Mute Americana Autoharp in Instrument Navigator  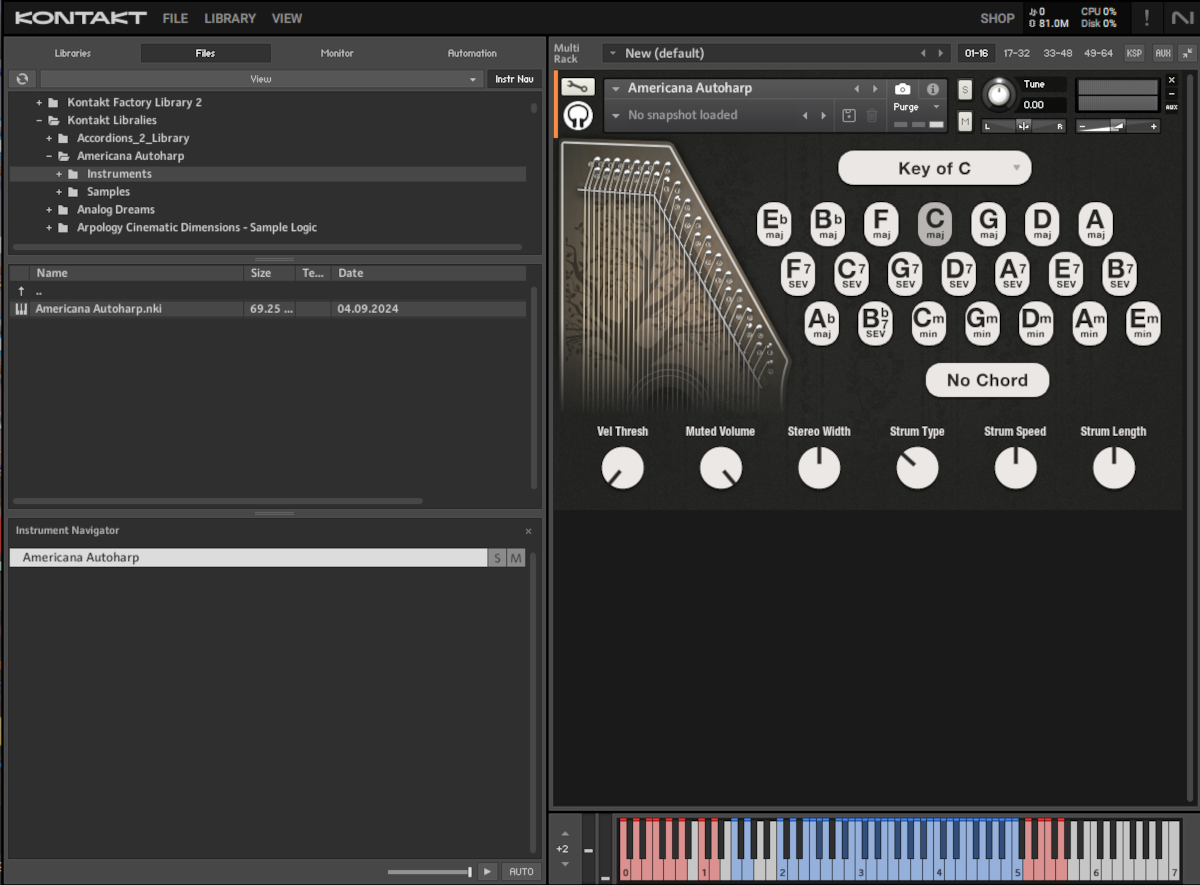pyautogui.click(x=516, y=558)
